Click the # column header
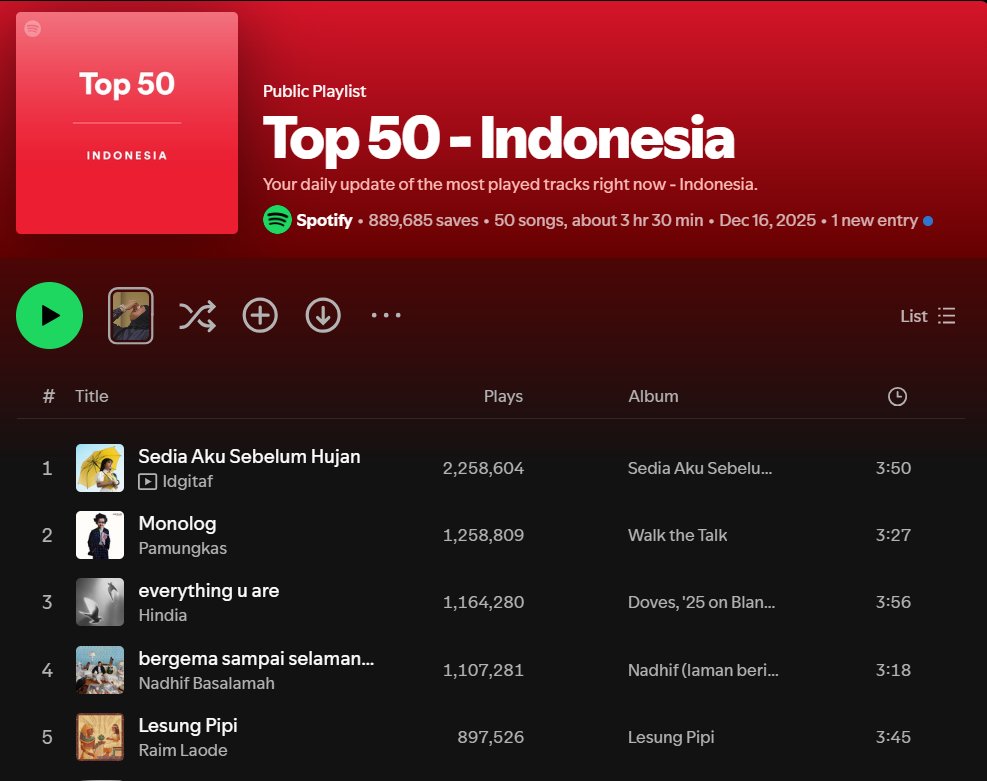 point(48,396)
